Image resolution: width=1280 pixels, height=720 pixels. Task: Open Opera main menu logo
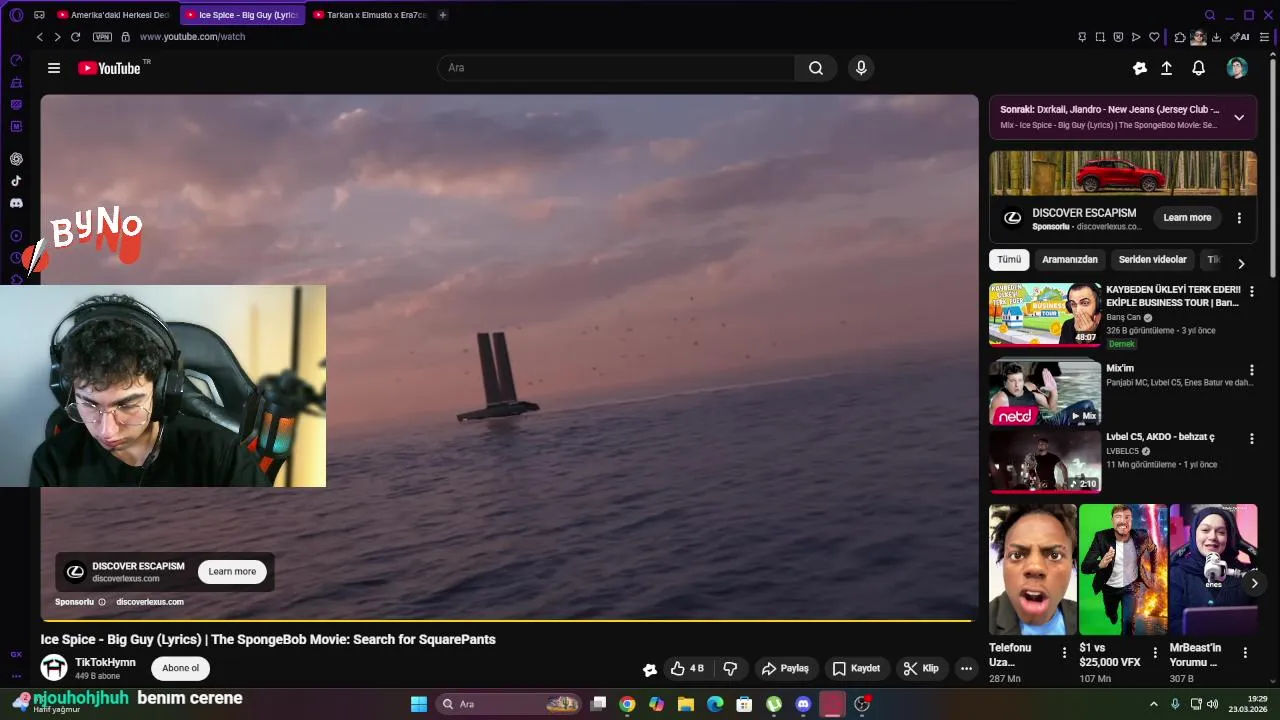coord(16,15)
